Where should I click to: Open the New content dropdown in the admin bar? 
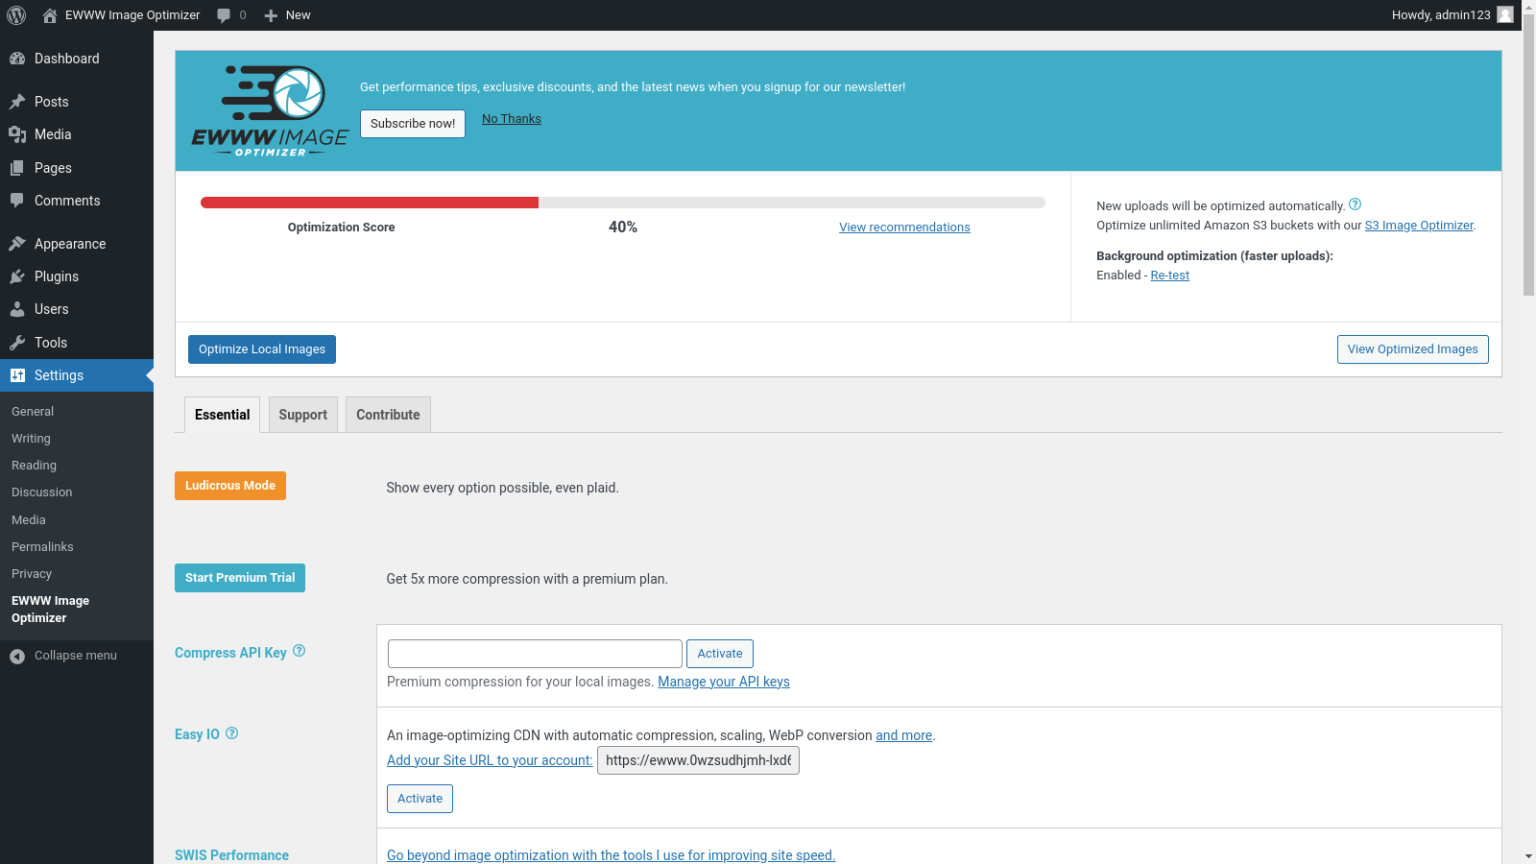(287, 14)
